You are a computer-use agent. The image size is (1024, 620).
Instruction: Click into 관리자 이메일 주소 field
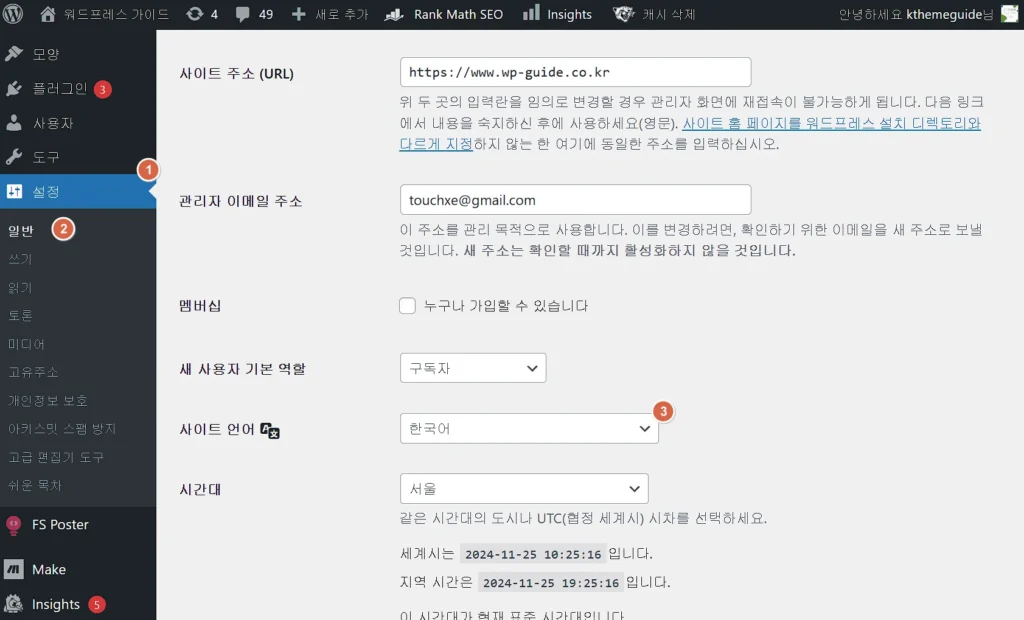point(575,200)
